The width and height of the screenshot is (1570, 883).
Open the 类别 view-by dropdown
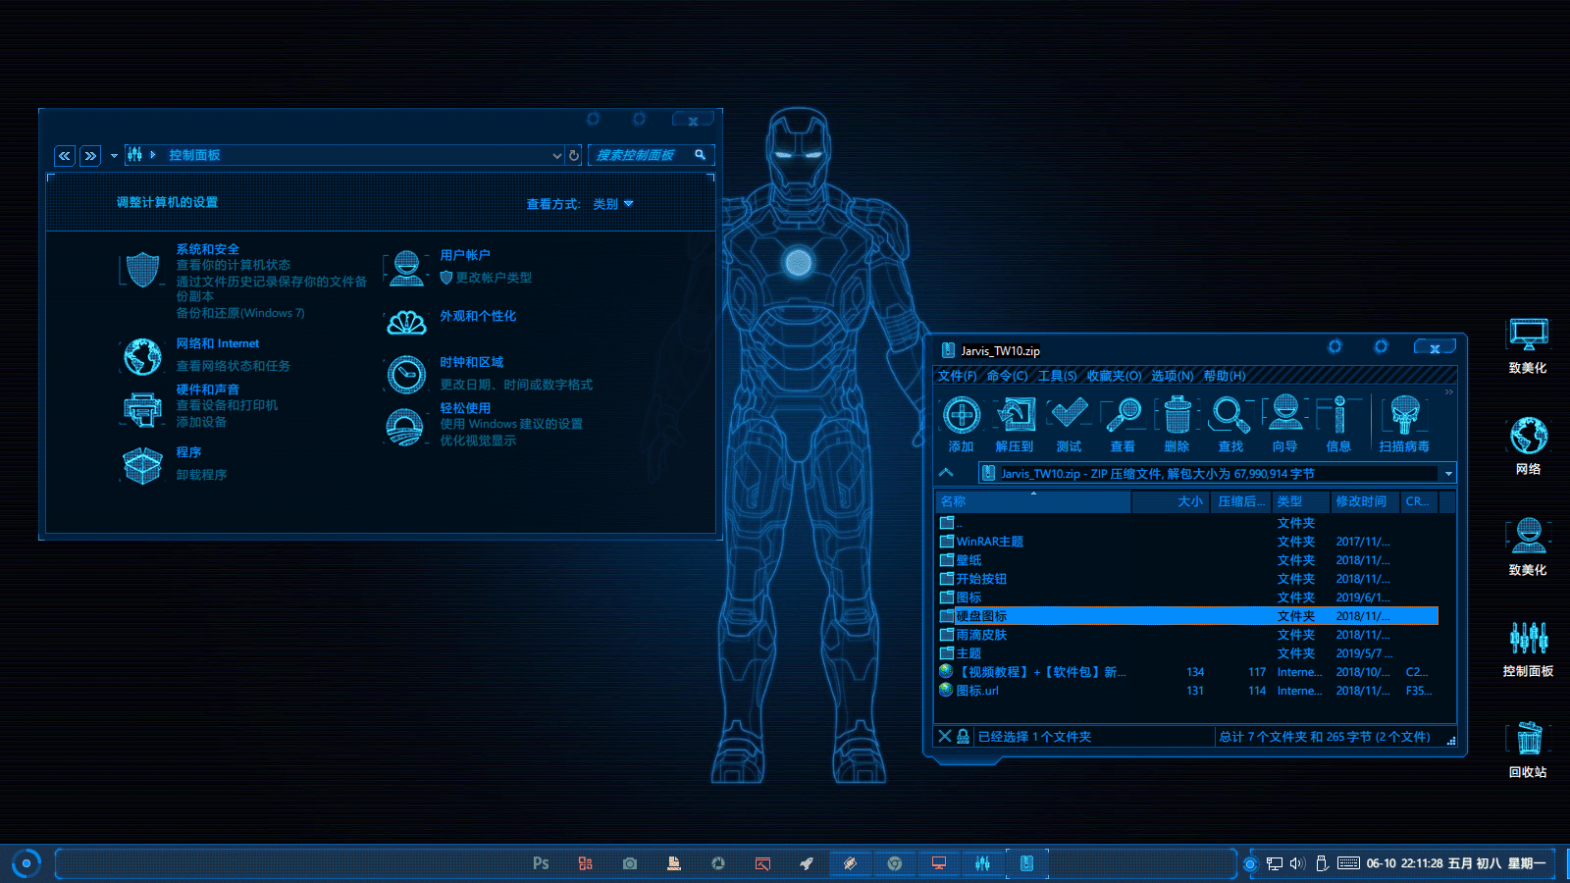pyautogui.click(x=613, y=204)
